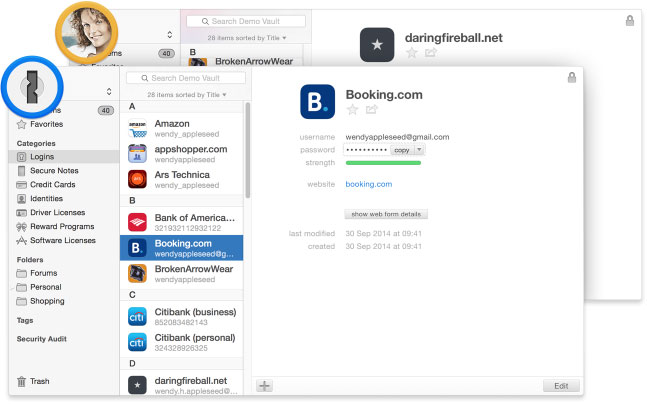
Task: Click the large Booking.com logo icon
Action: 317,102
